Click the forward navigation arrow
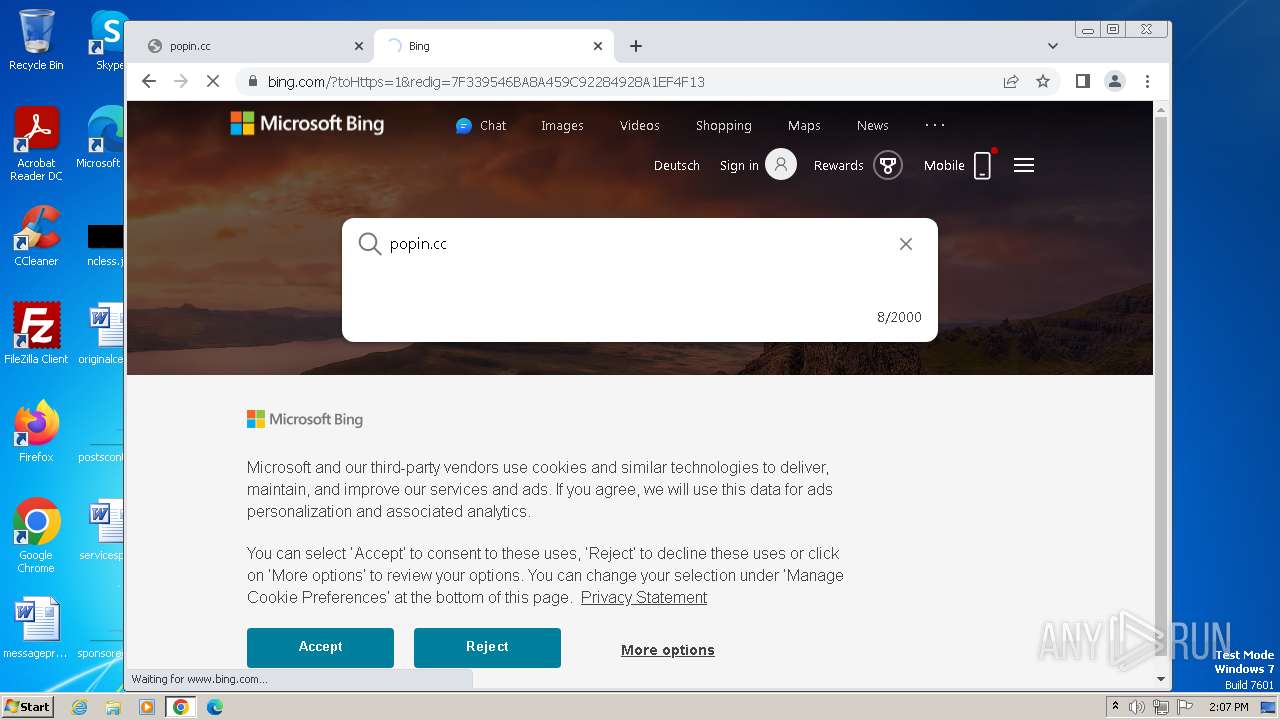The width and height of the screenshot is (1280, 720). (181, 81)
